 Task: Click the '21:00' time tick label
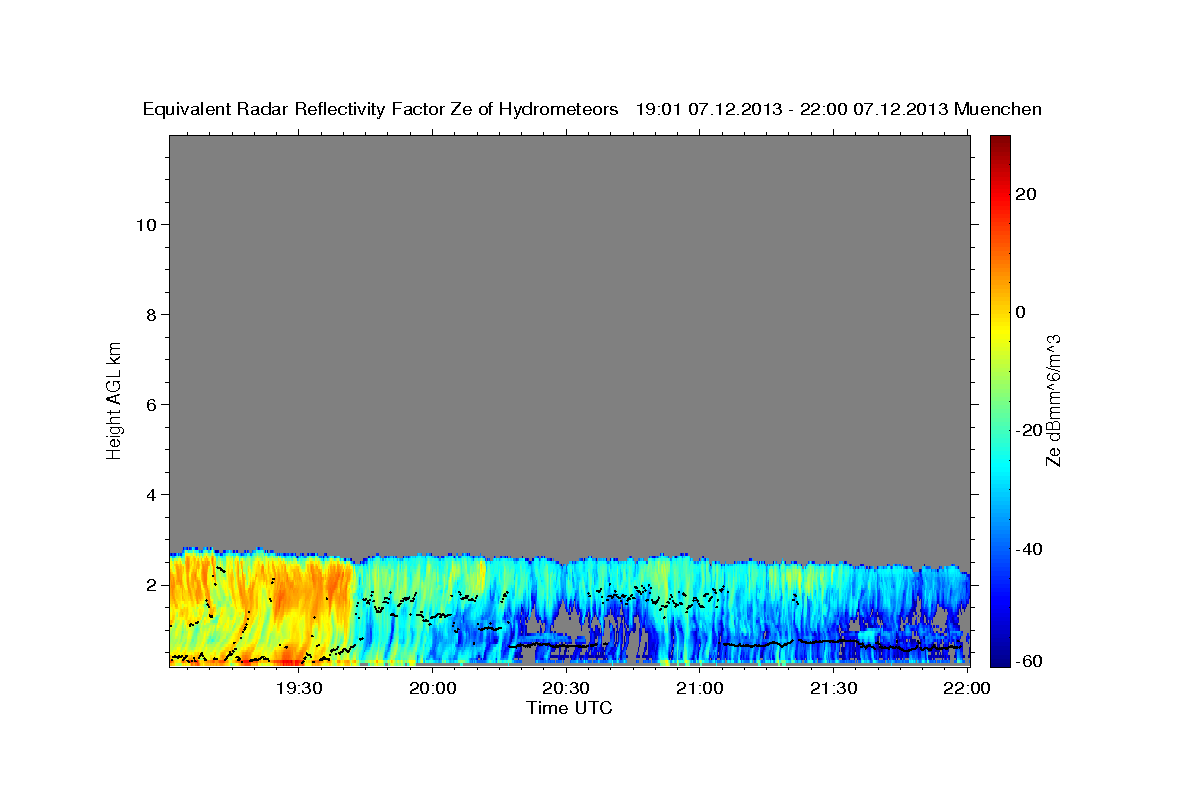(x=700, y=688)
